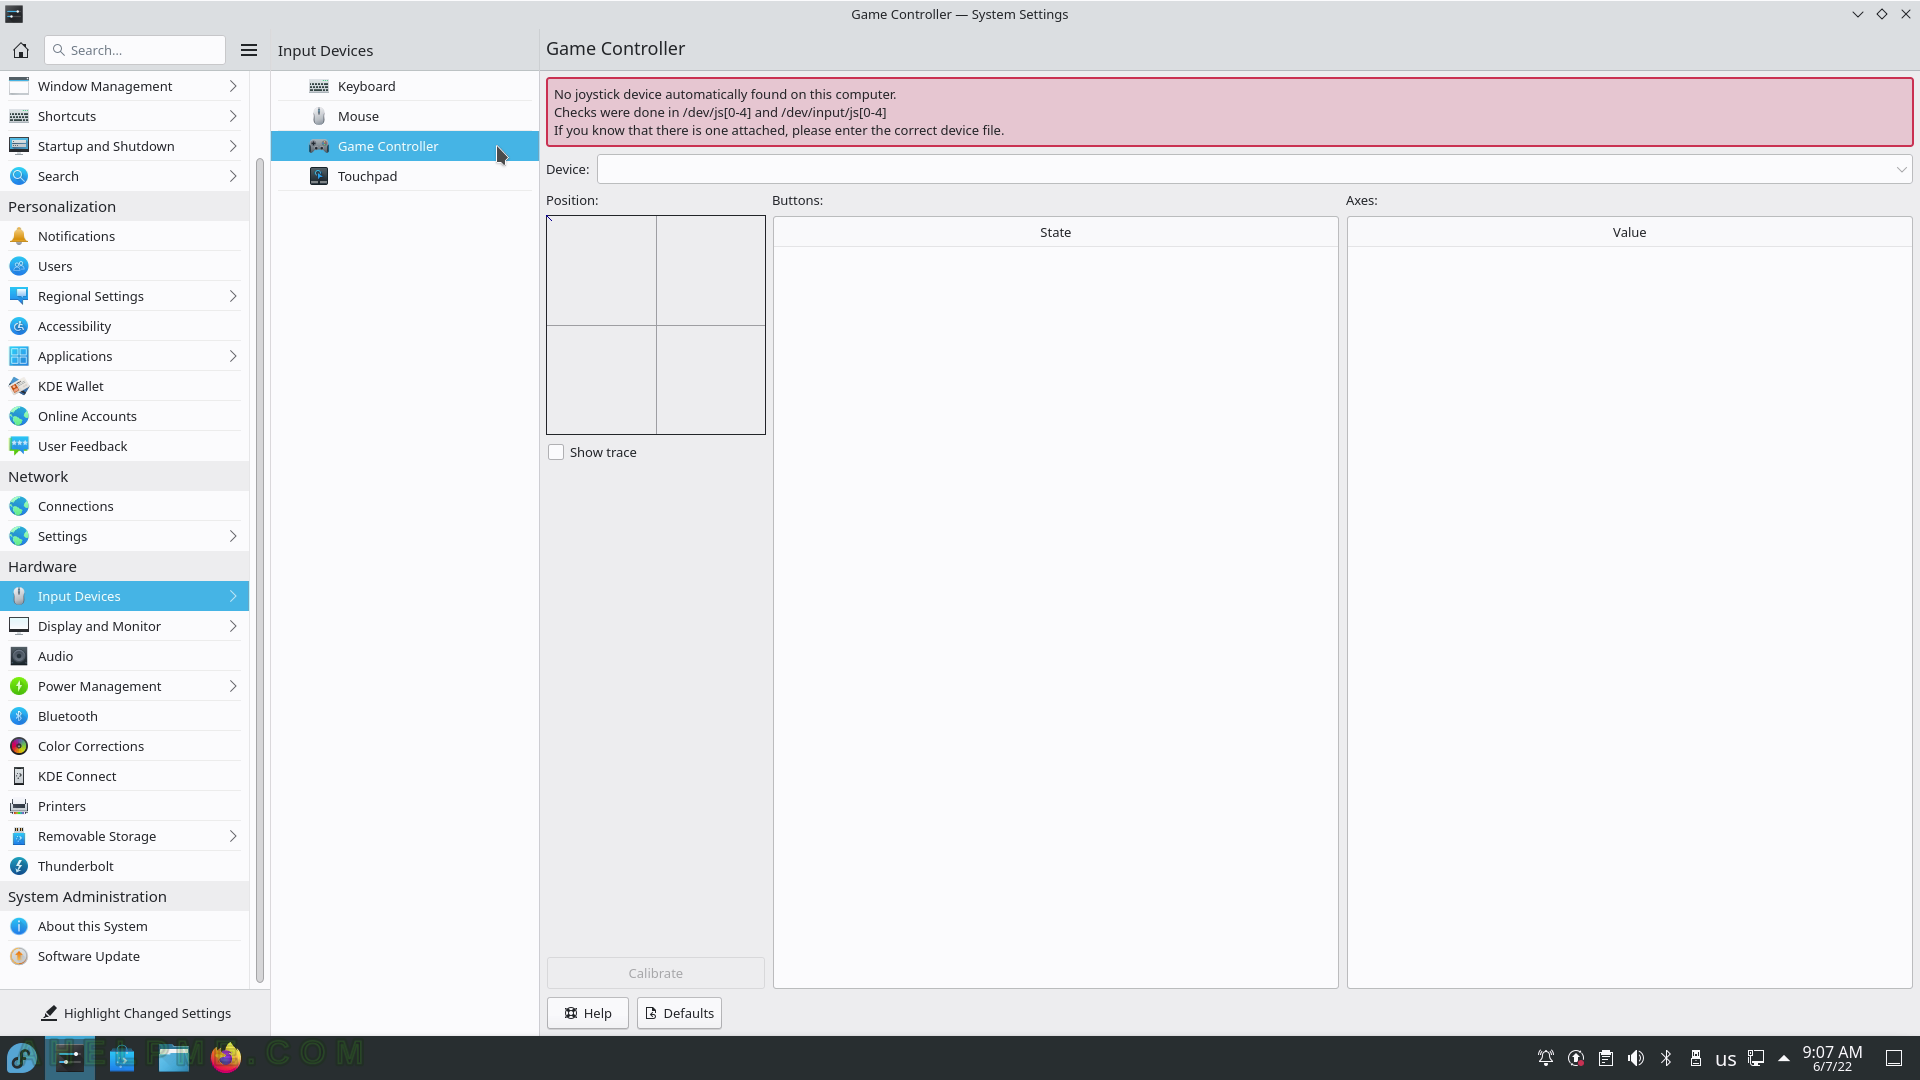Open the sidebar hamburger menu
The image size is (1920, 1080).
[x=249, y=50]
